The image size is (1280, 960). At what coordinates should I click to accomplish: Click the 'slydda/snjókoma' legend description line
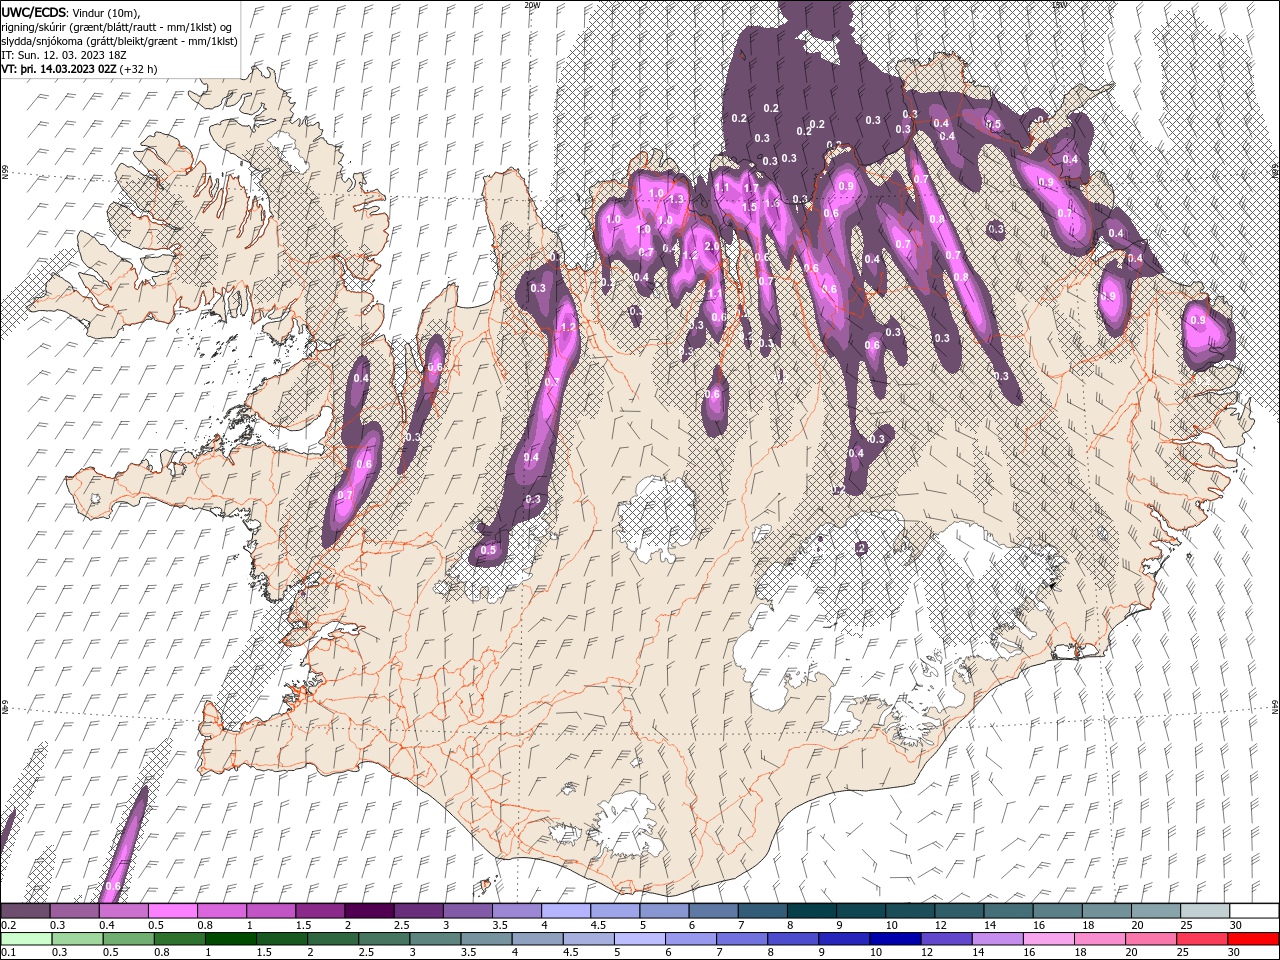(119, 41)
